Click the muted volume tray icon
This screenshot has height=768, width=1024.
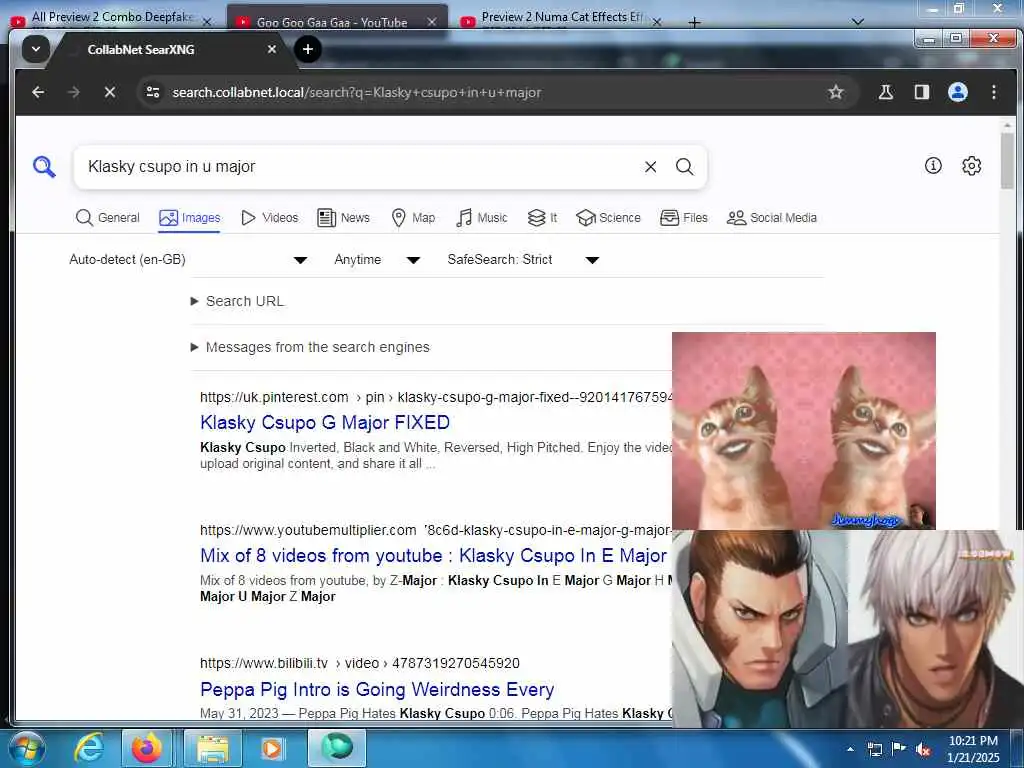click(x=923, y=749)
